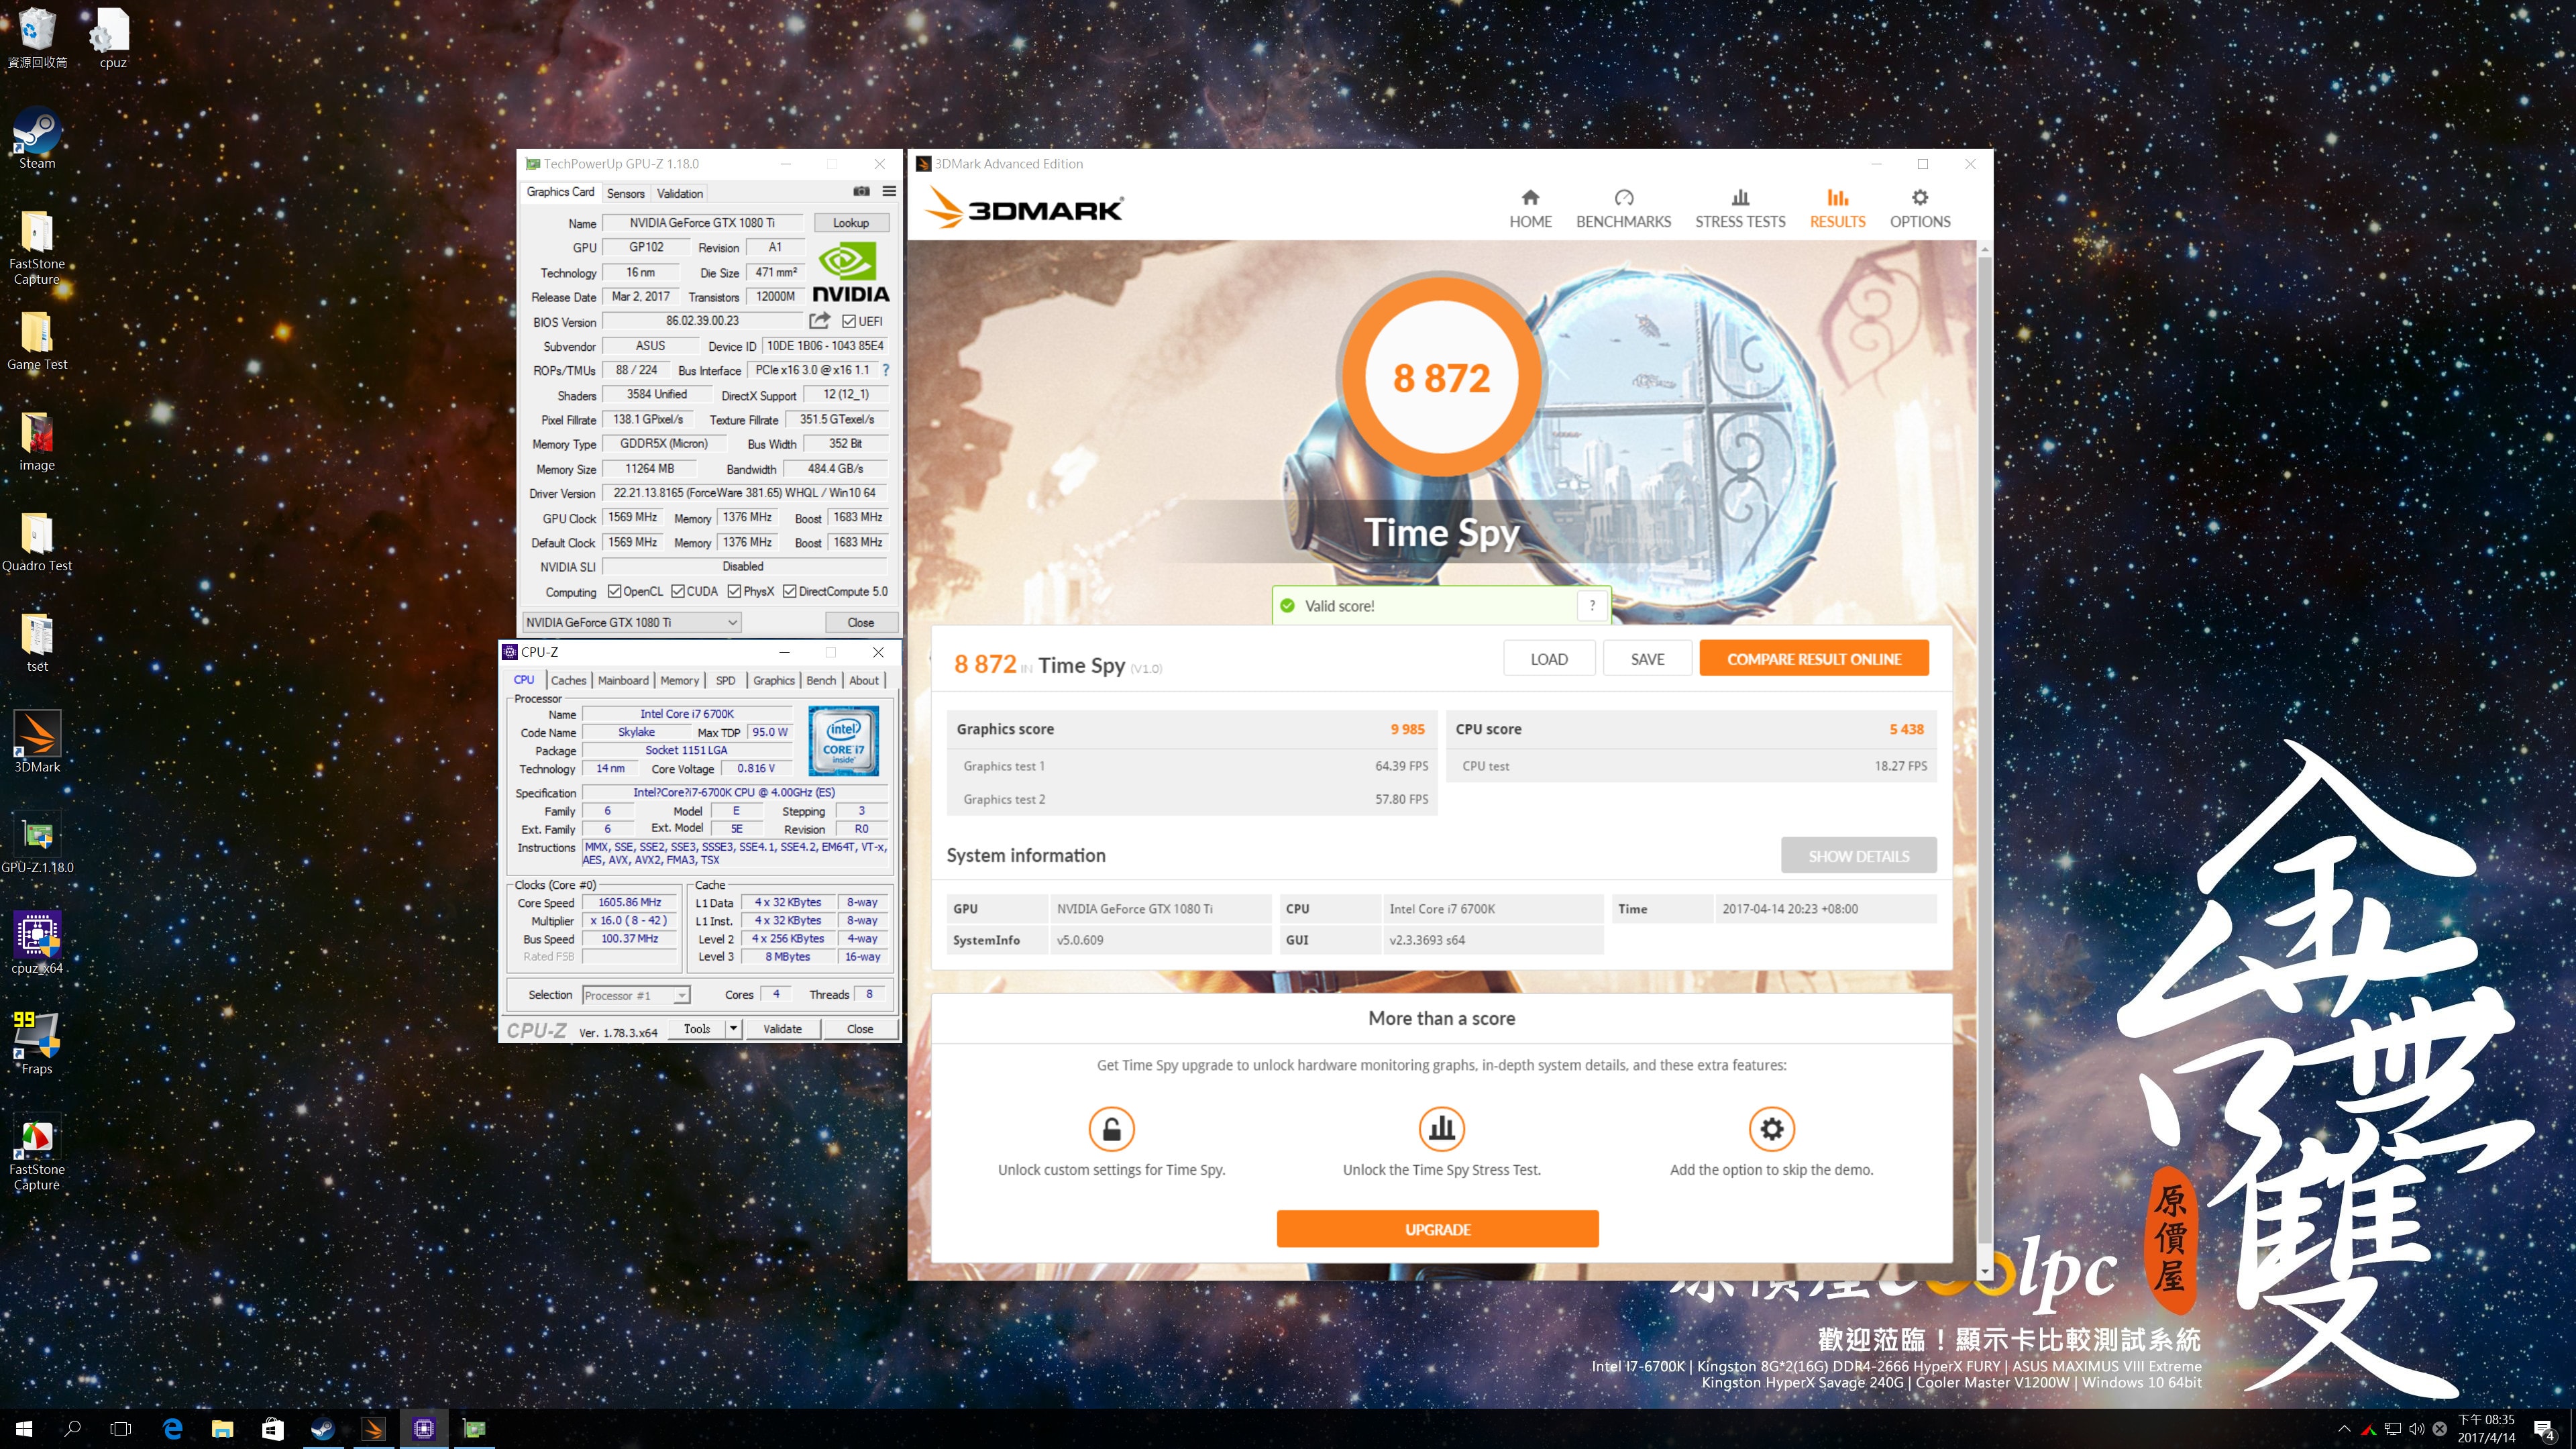
Task: Toggle the DirectCompute 5.0 checkbox
Action: (790, 592)
